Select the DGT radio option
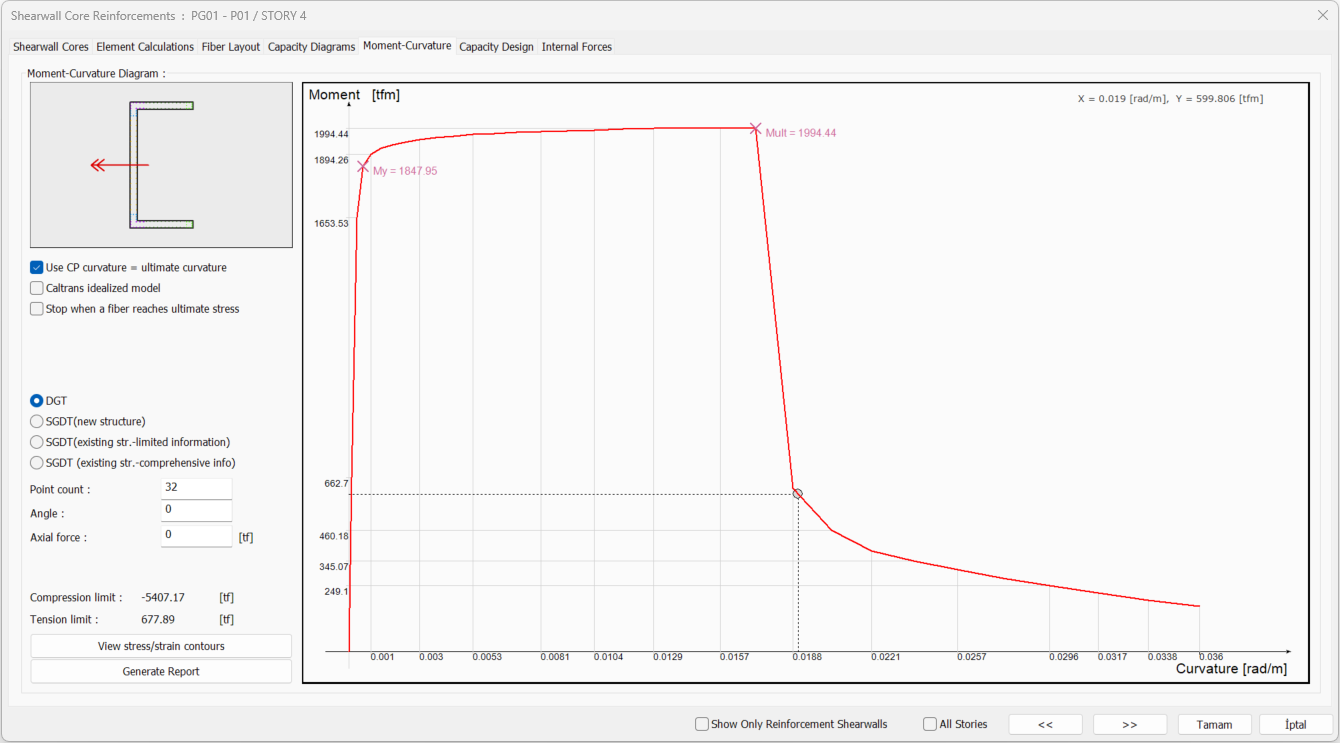 click(x=37, y=401)
